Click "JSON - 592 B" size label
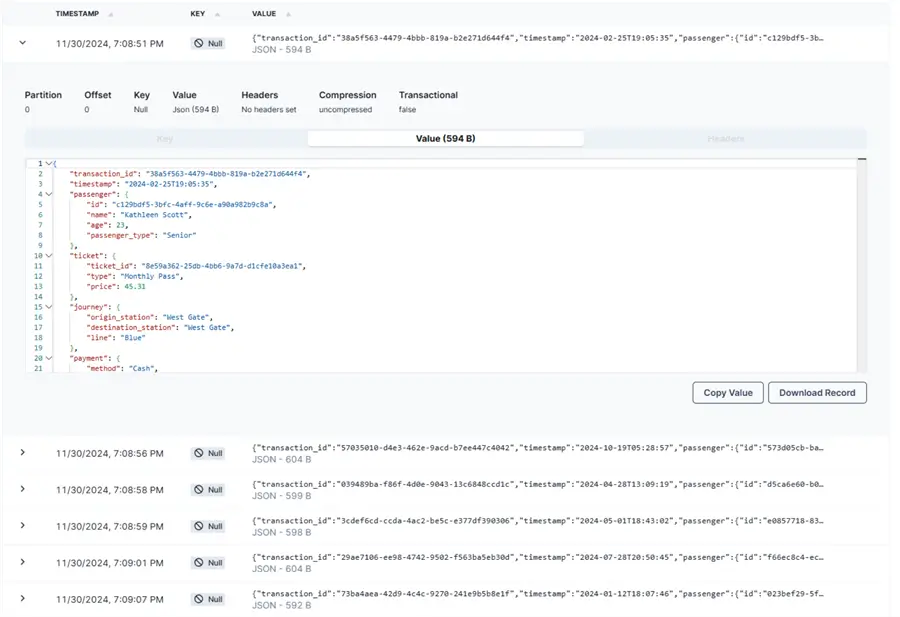Image resolution: width=900 pixels, height=617 pixels. tap(281, 606)
